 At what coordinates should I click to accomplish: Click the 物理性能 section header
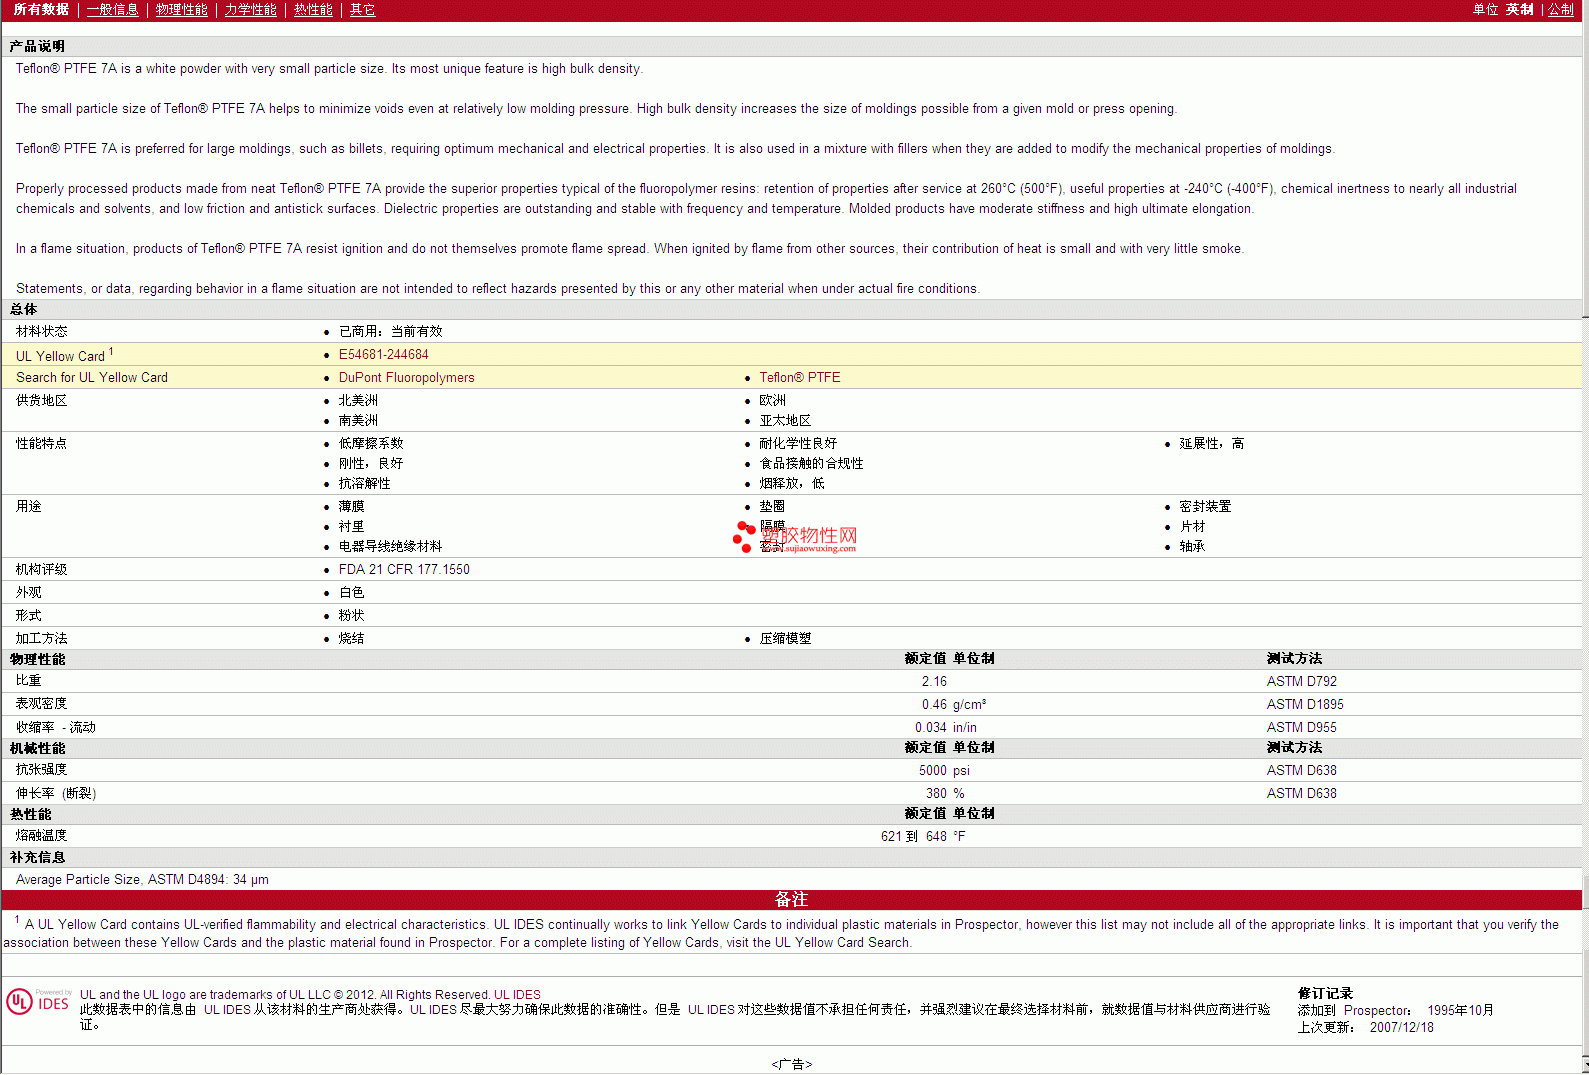click(37, 659)
